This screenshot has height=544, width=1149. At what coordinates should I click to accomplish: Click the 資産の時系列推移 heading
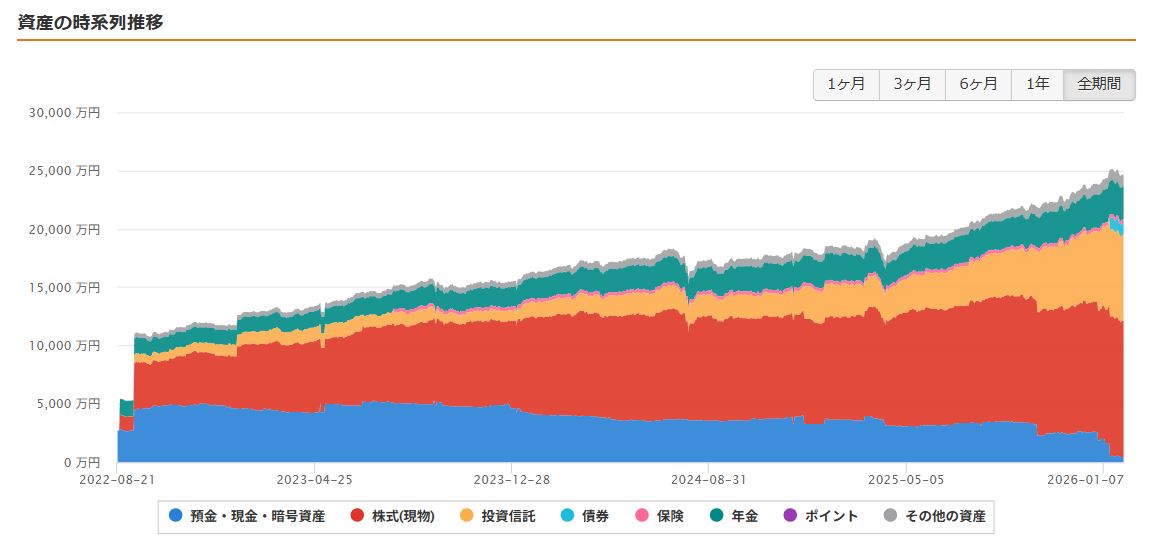pyautogui.click(x=90, y=22)
